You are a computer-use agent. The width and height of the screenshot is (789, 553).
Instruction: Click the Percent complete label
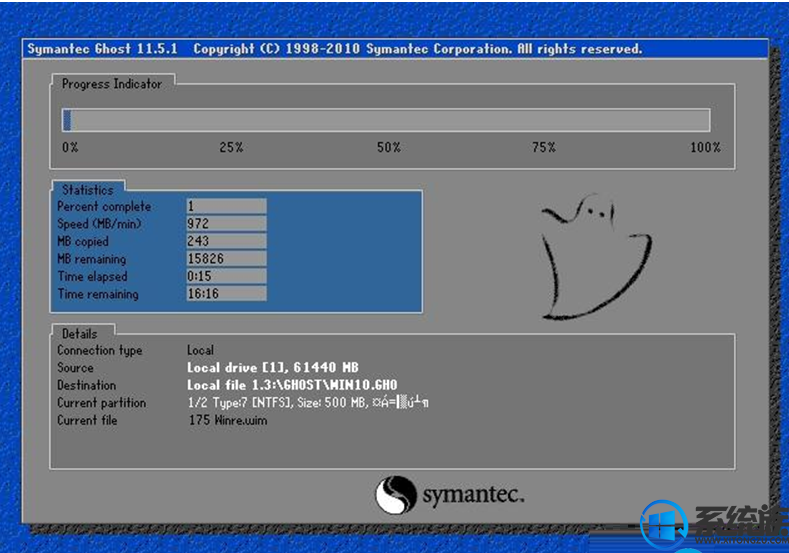pyautogui.click(x=104, y=206)
